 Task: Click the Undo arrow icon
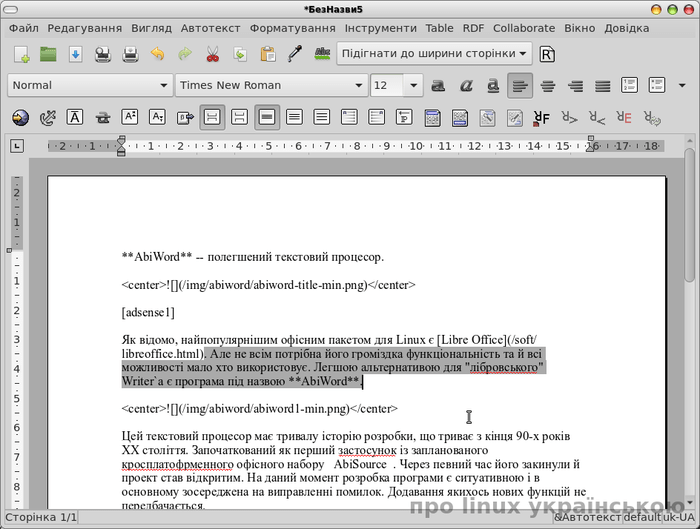coord(157,54)
